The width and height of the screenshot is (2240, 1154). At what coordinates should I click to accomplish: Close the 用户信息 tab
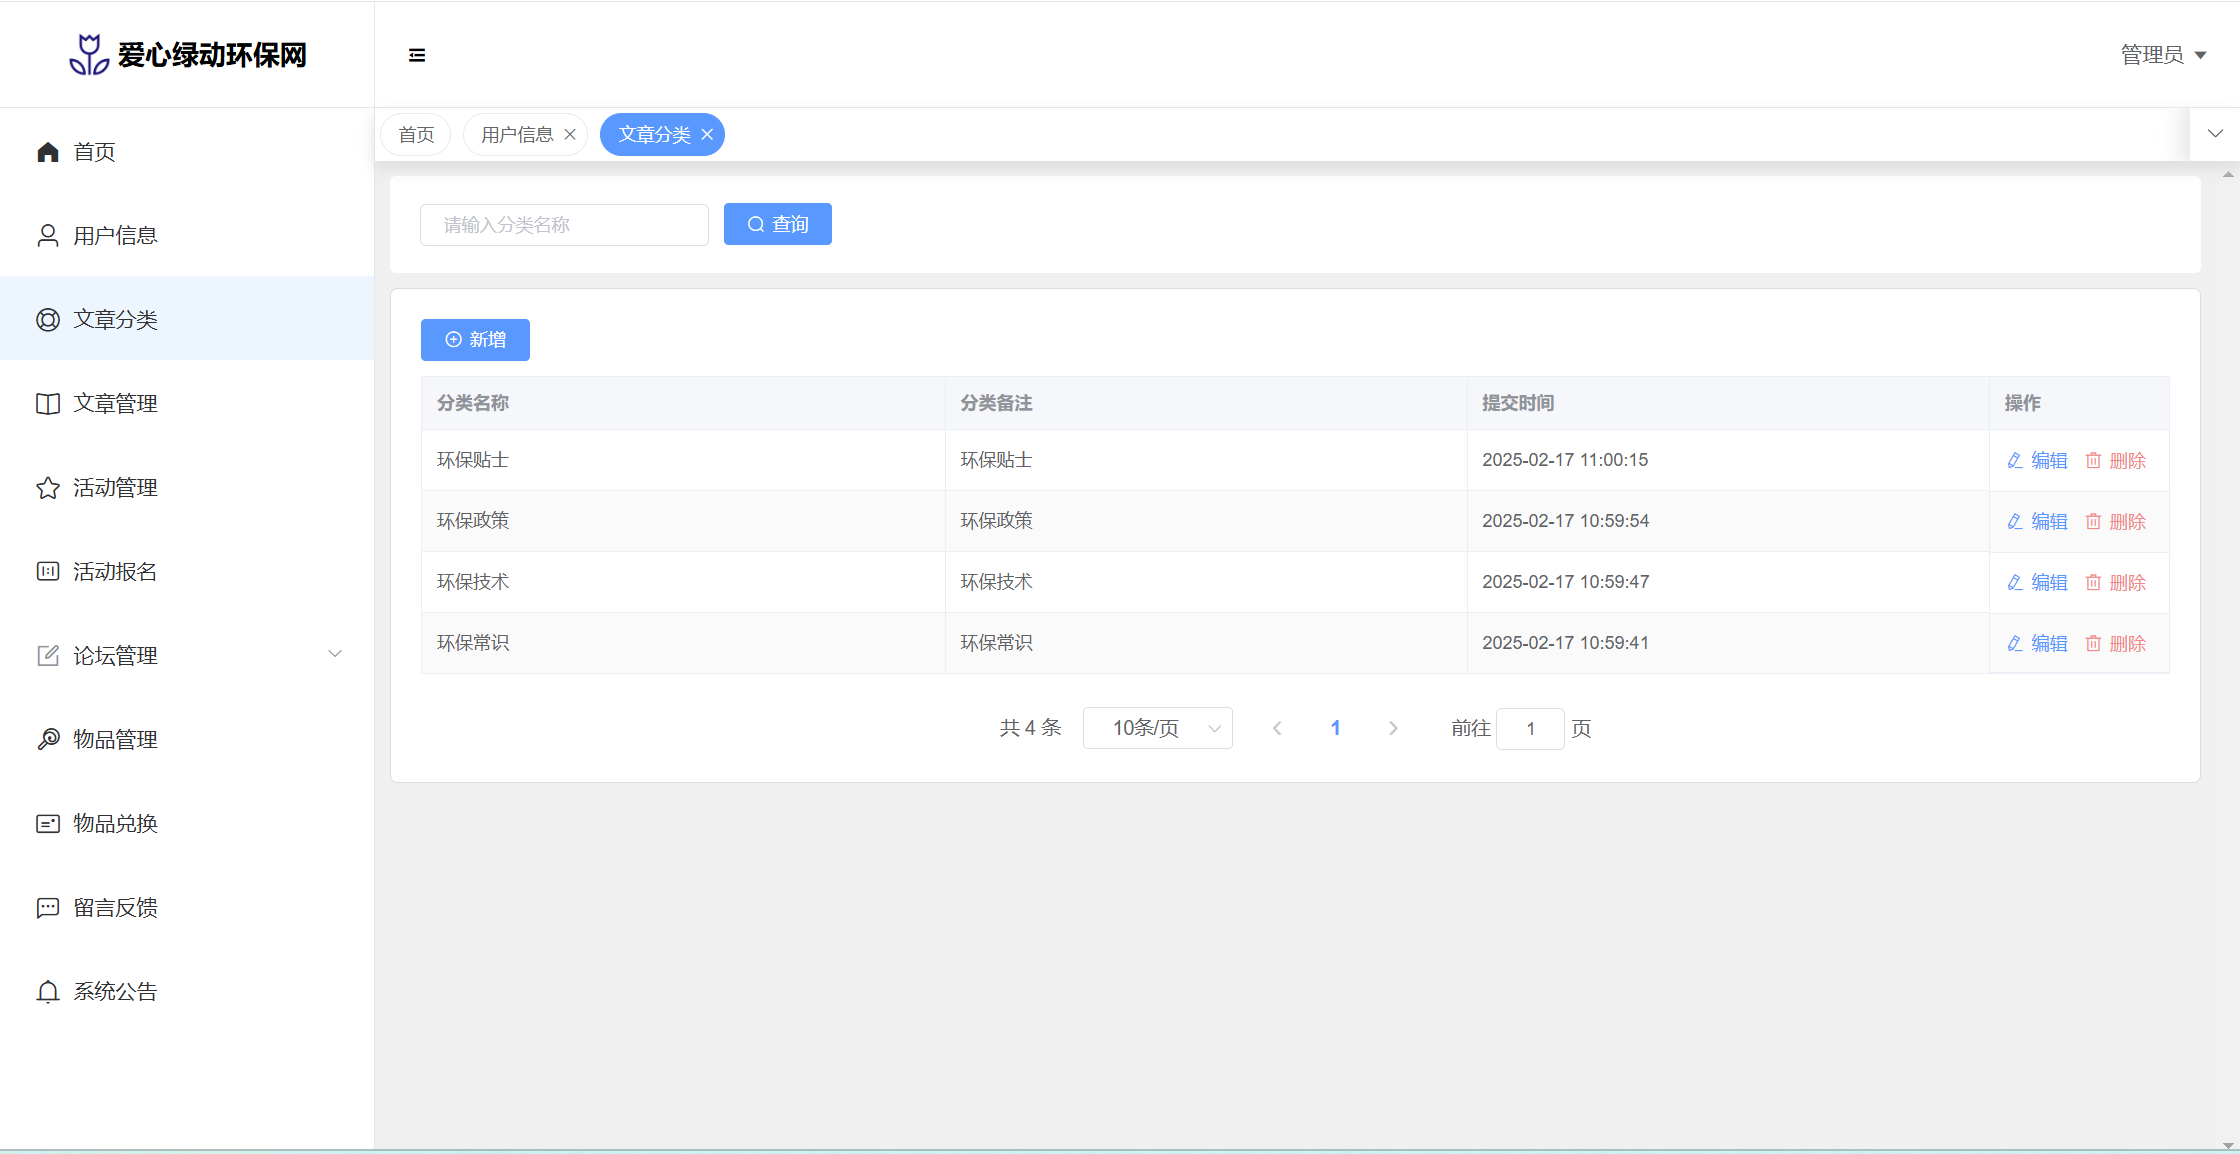click(x=570, y=135)
